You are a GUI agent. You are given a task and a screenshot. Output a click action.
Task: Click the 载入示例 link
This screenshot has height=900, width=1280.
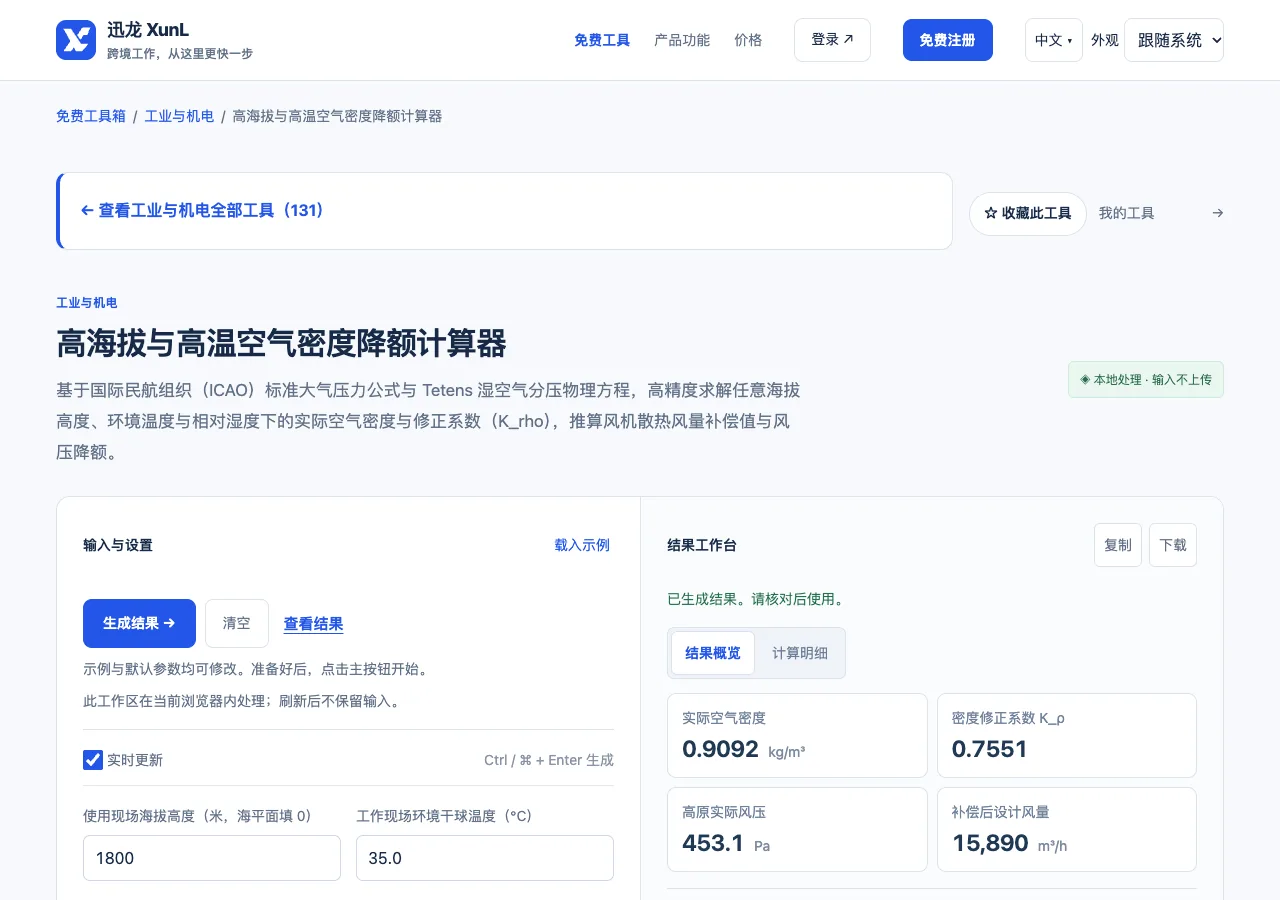point(582,545)
